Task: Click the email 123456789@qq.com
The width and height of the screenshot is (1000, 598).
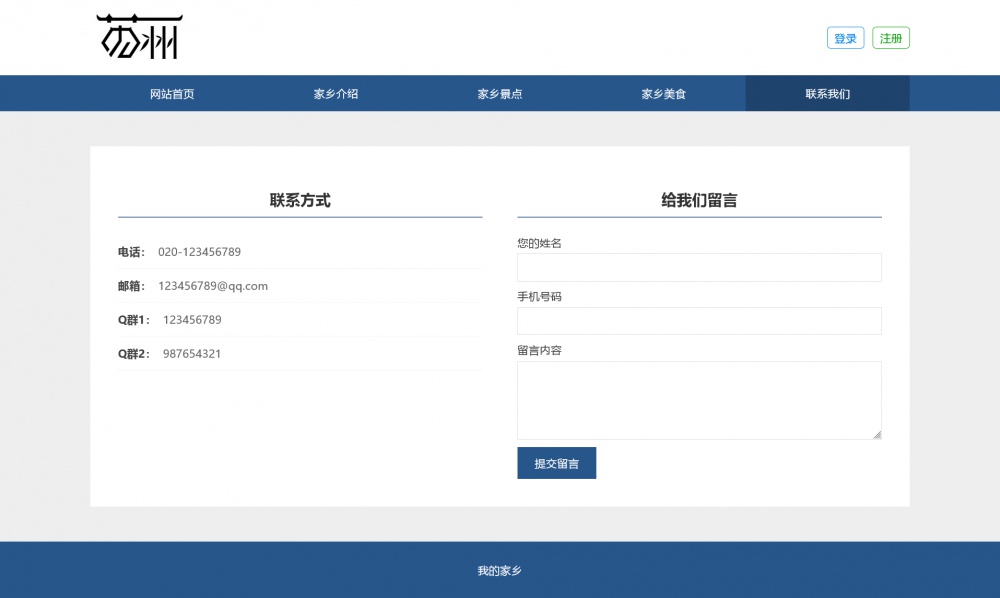Action: tap(213, 286)
